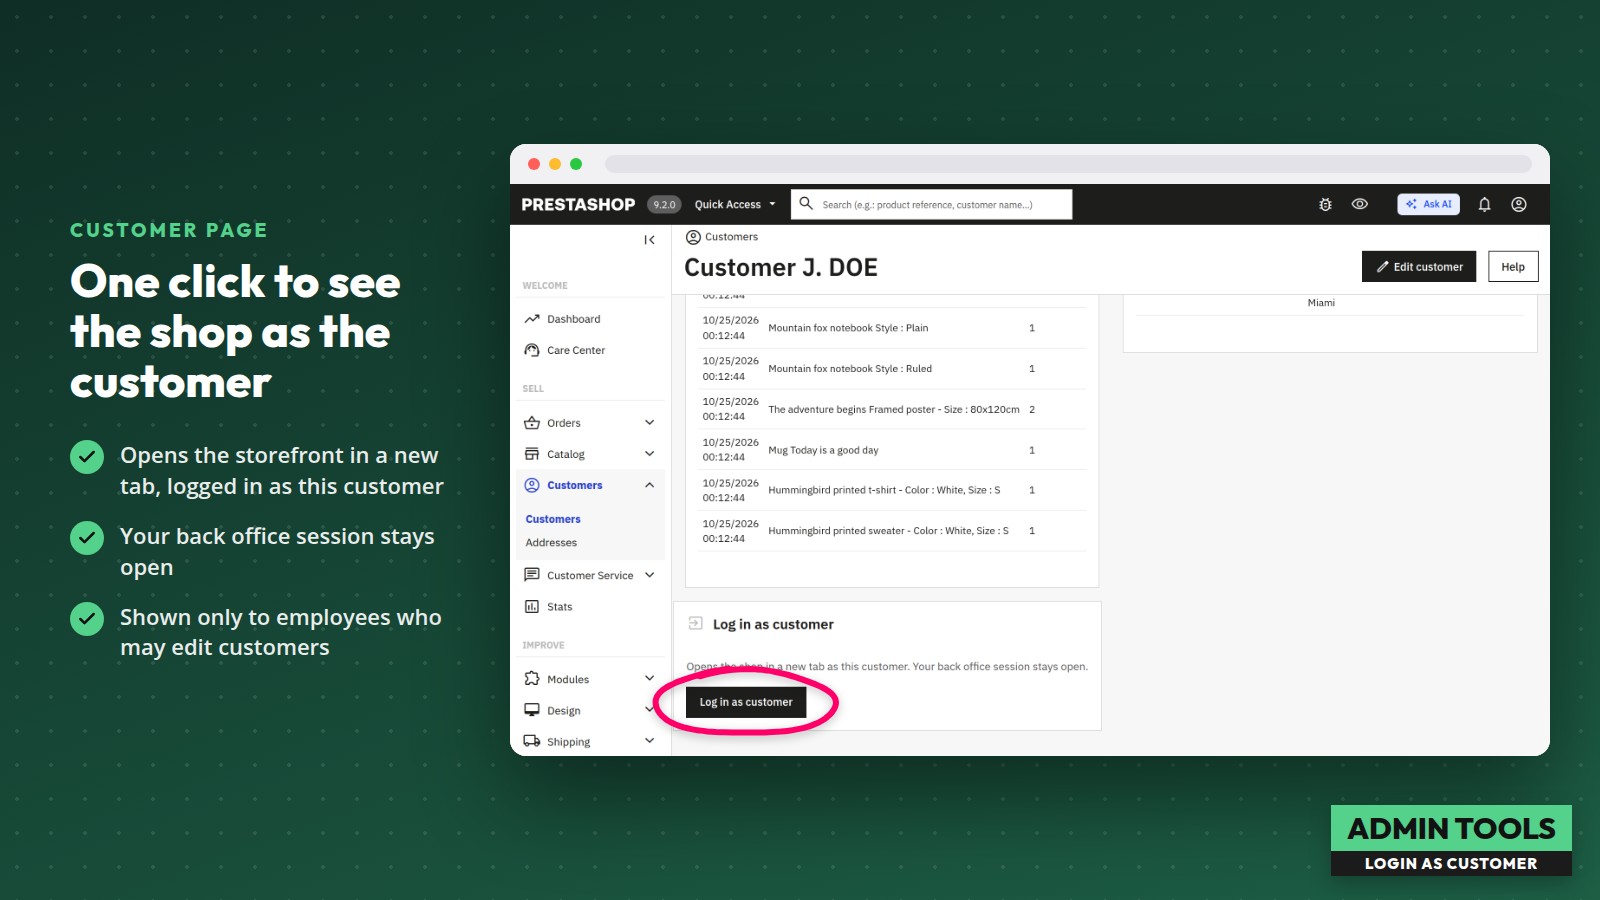The height and width of the screenshot is (900, 1600).
Task: Click Mountain fox notebook Style : Ruled
Action: pos(850,369)
